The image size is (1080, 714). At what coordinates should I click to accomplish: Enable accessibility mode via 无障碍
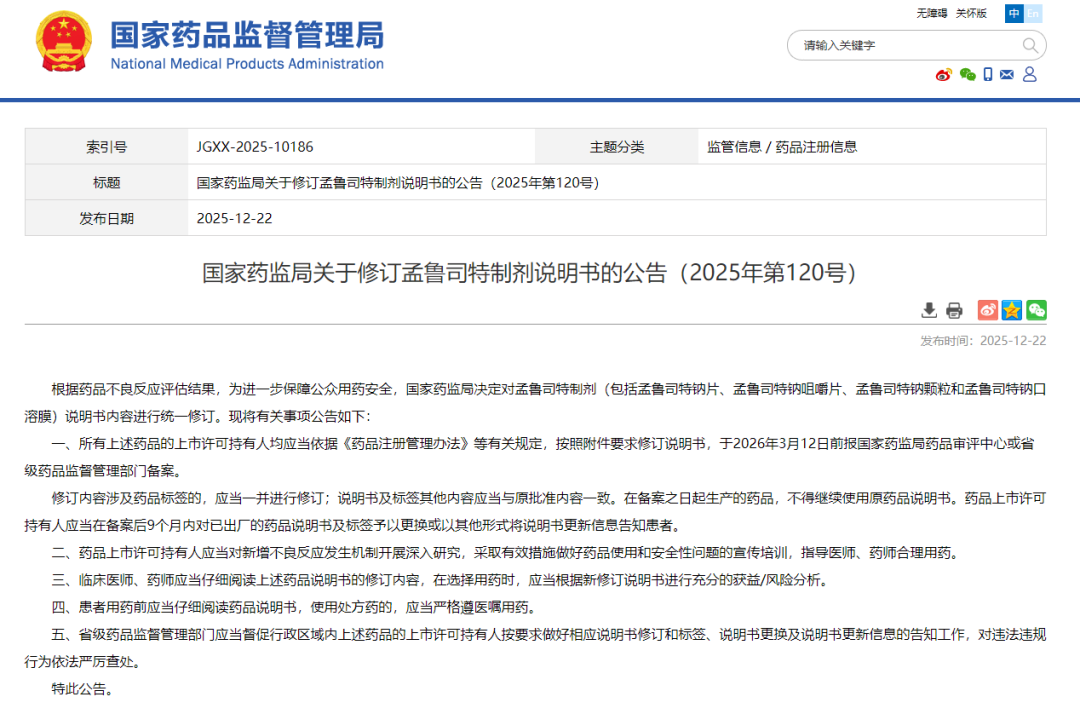click(932, 13)
